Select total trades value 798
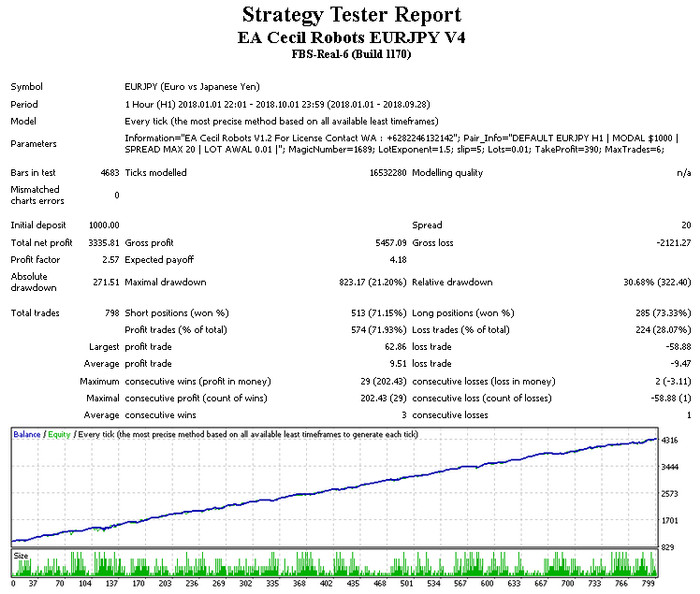This screenshot has height=594, width=700. coord(112,313)
